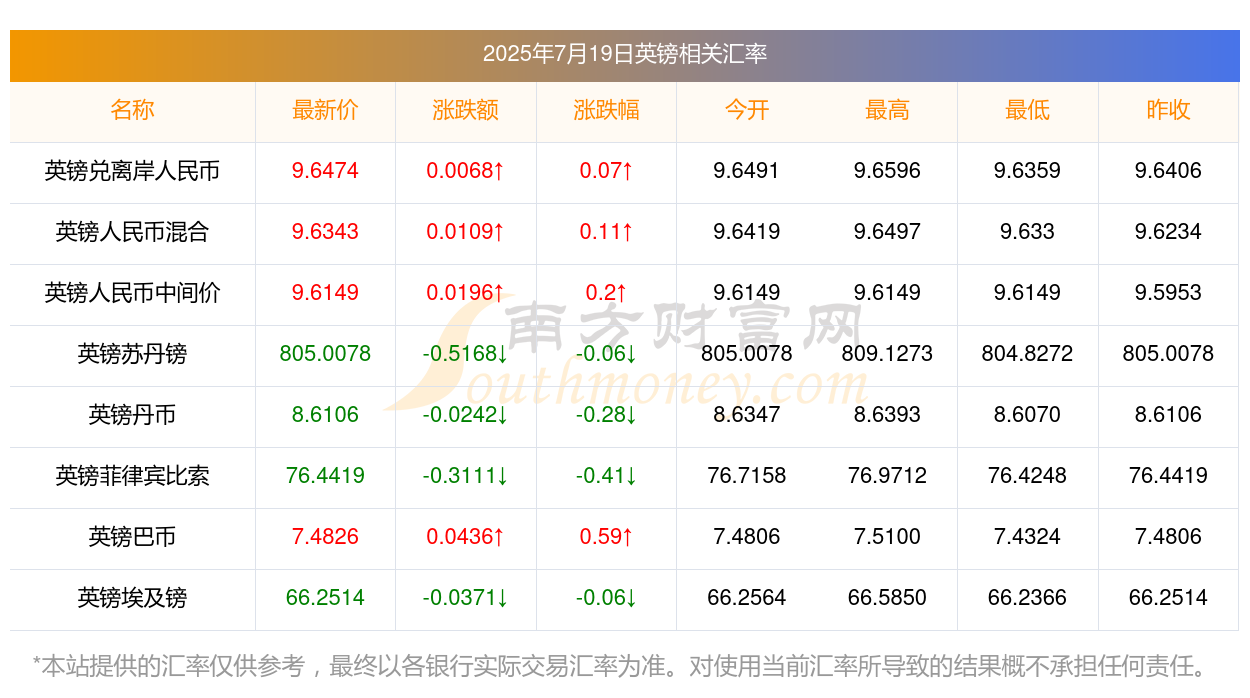Click the row name '英镑巴币'
Screen dimensions: 1250x698
(x=132, y=537)
